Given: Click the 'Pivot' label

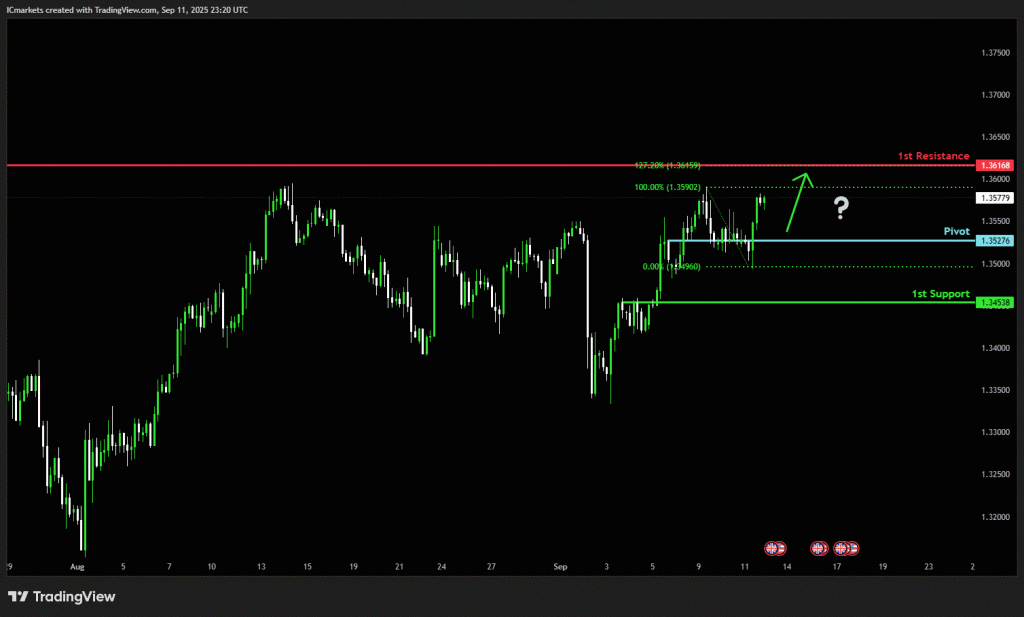Looking at the screenshot, I should [x=957, y=231].
